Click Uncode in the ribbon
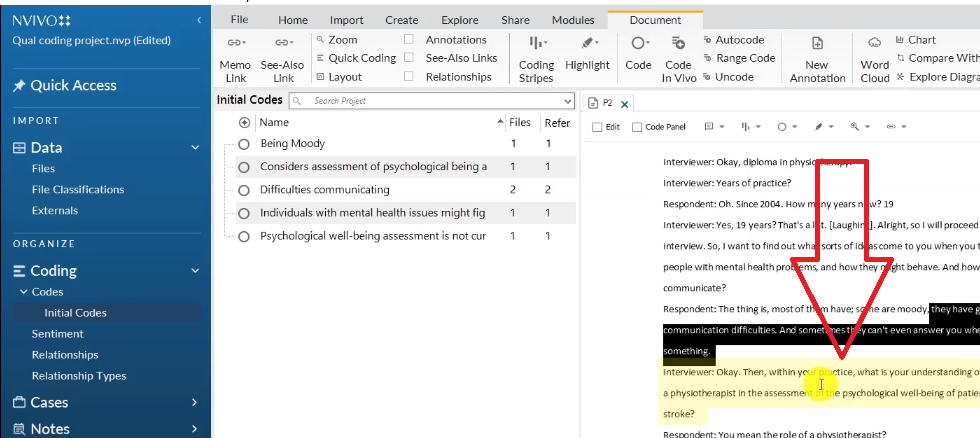Screen dimensions: 980x438 click(733, 77)
